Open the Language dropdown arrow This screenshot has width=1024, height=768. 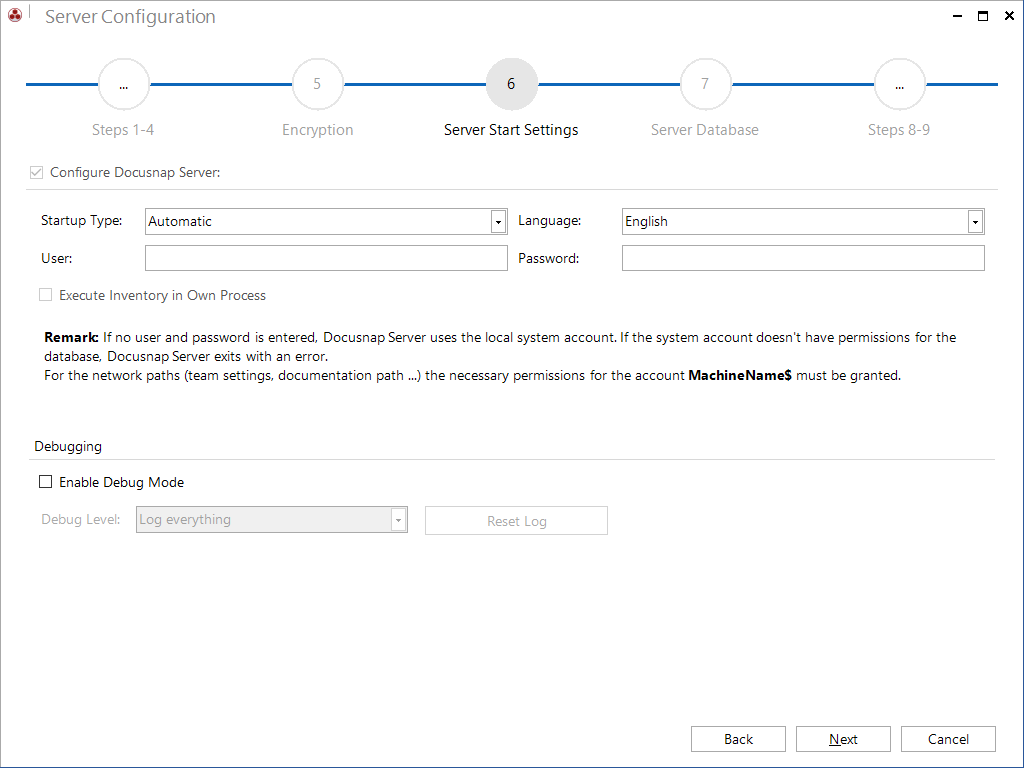pyautogui.click(x=975, y=221)
